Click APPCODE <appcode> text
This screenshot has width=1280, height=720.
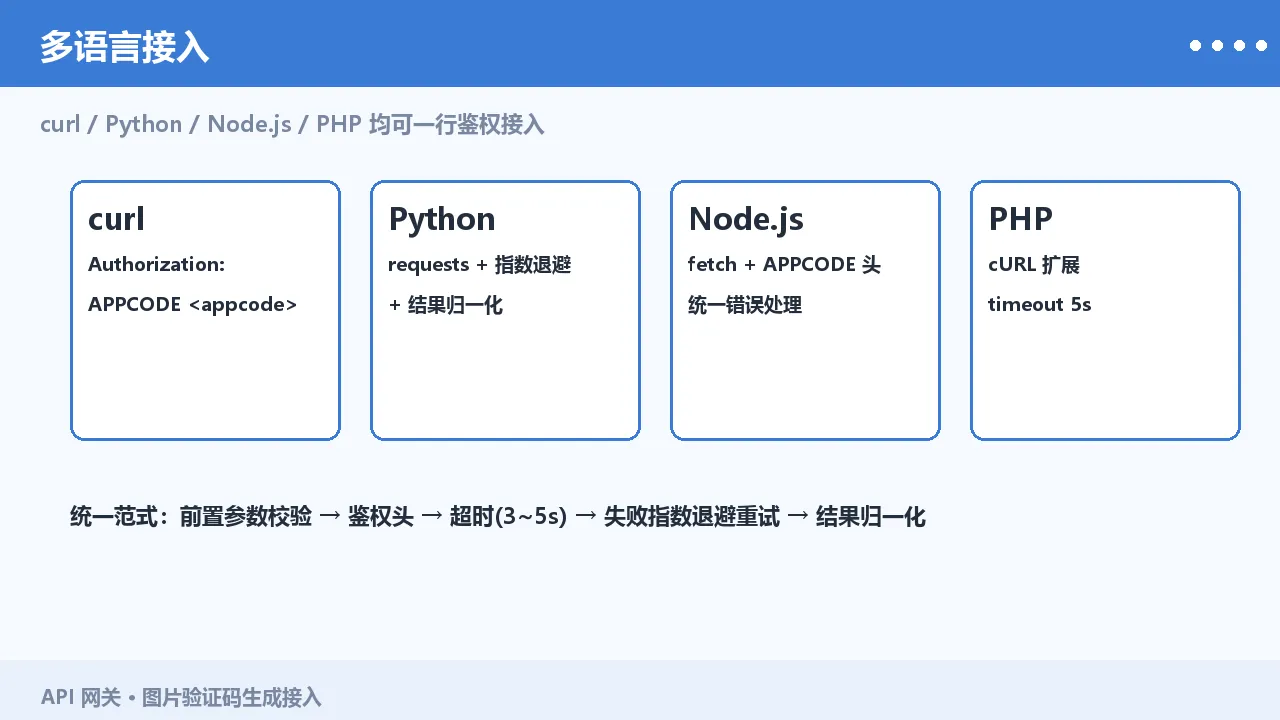click(x=192, y=304)
